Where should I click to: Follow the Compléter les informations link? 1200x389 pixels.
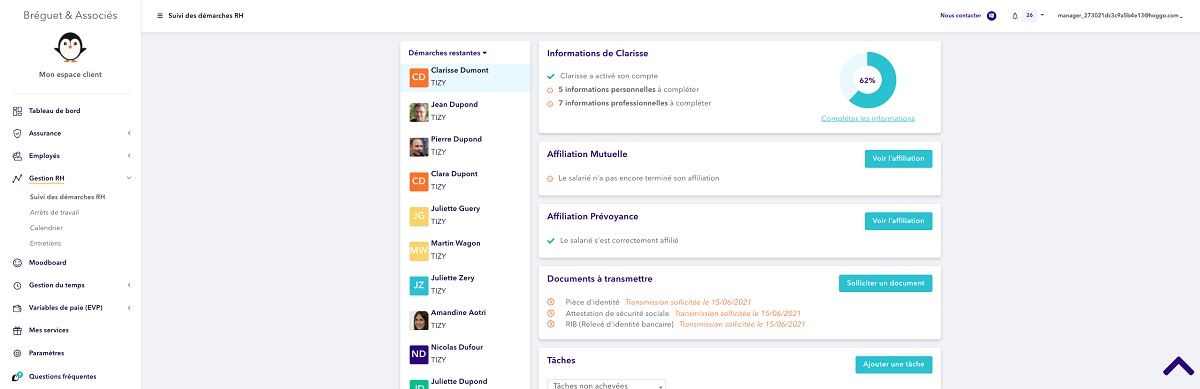867,119
